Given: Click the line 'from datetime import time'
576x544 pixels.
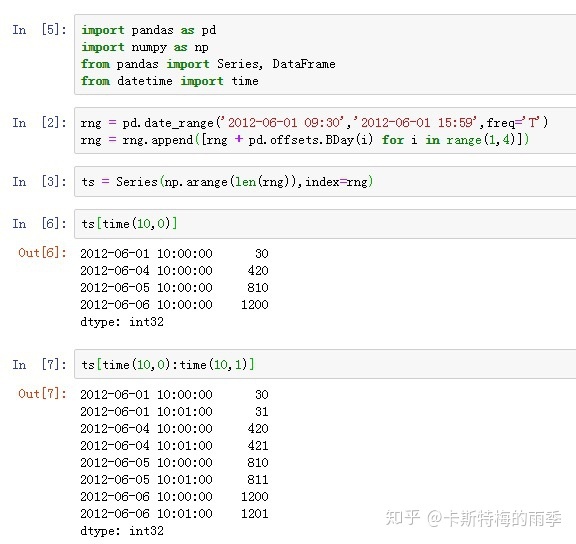Looking at the screenshot, I should point(170,81).
